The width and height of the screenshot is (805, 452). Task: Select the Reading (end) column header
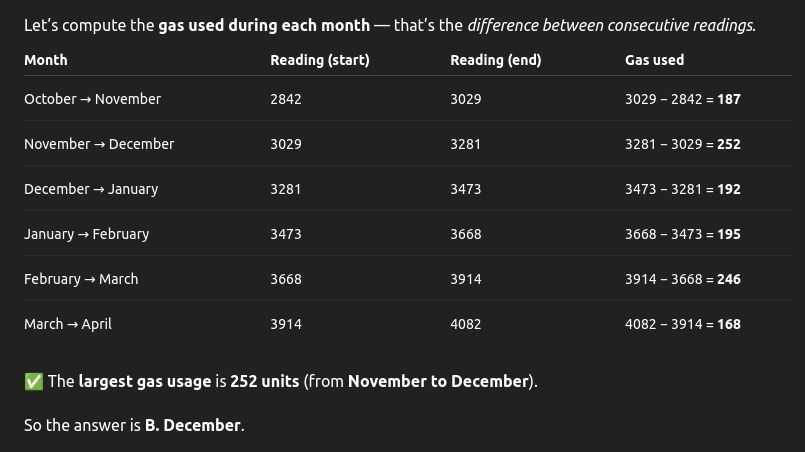pyautogui.click(x=495, y=60)
